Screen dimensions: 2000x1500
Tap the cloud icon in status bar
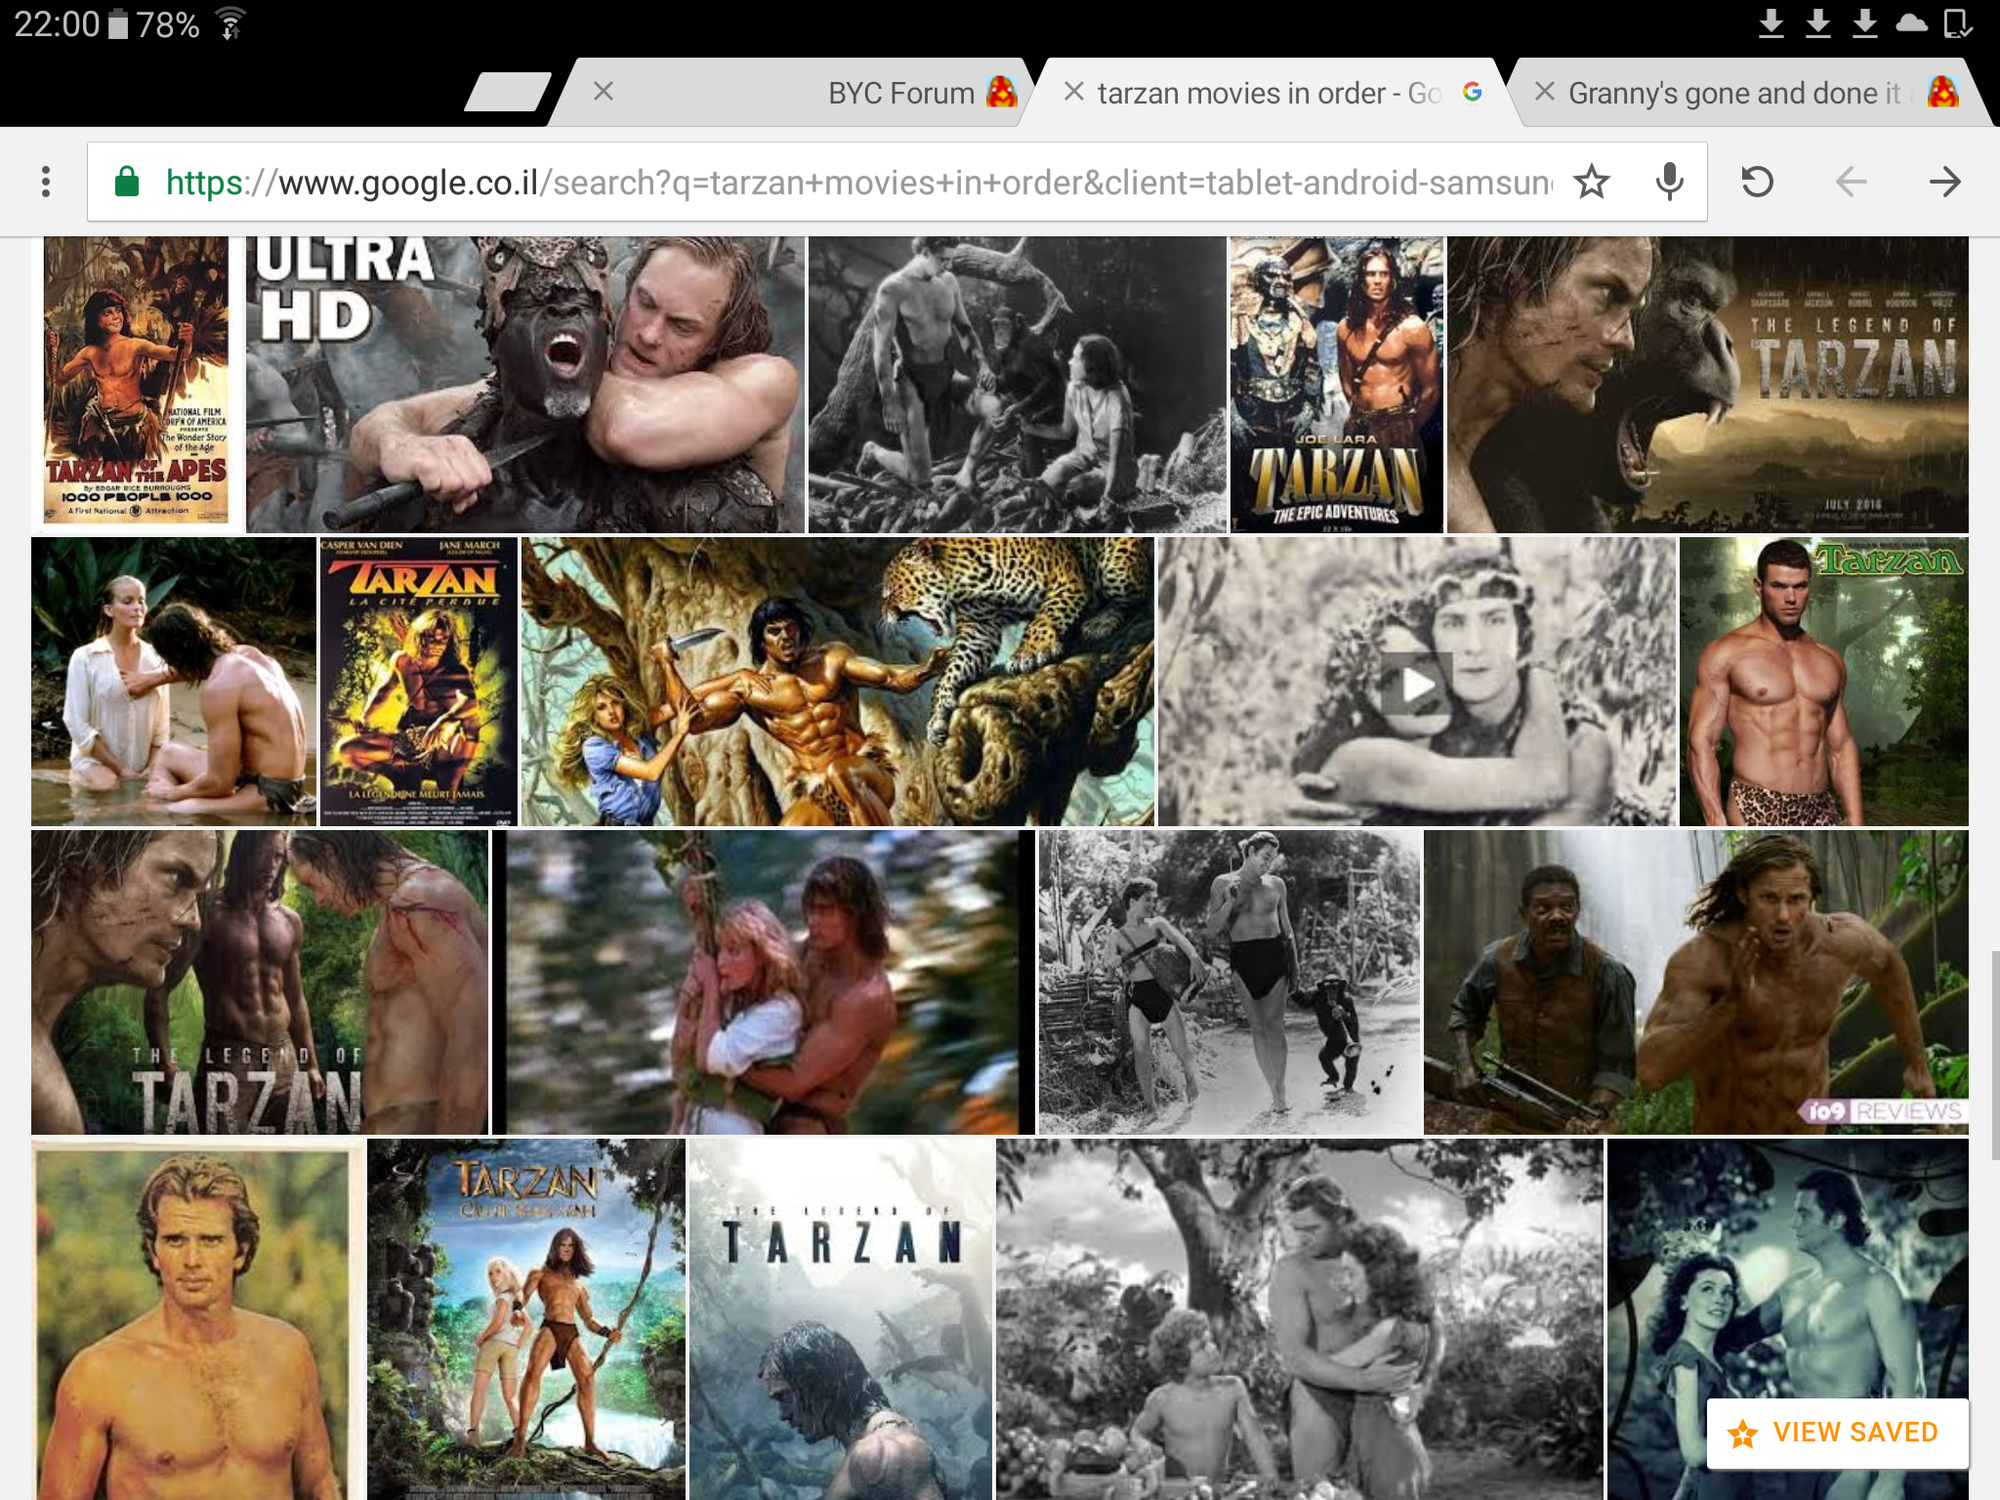(1911, 23)
